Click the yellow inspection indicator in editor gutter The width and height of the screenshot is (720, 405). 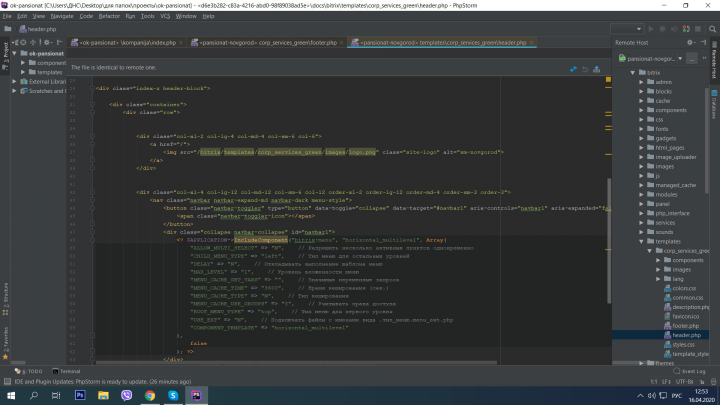pos(608,79)
